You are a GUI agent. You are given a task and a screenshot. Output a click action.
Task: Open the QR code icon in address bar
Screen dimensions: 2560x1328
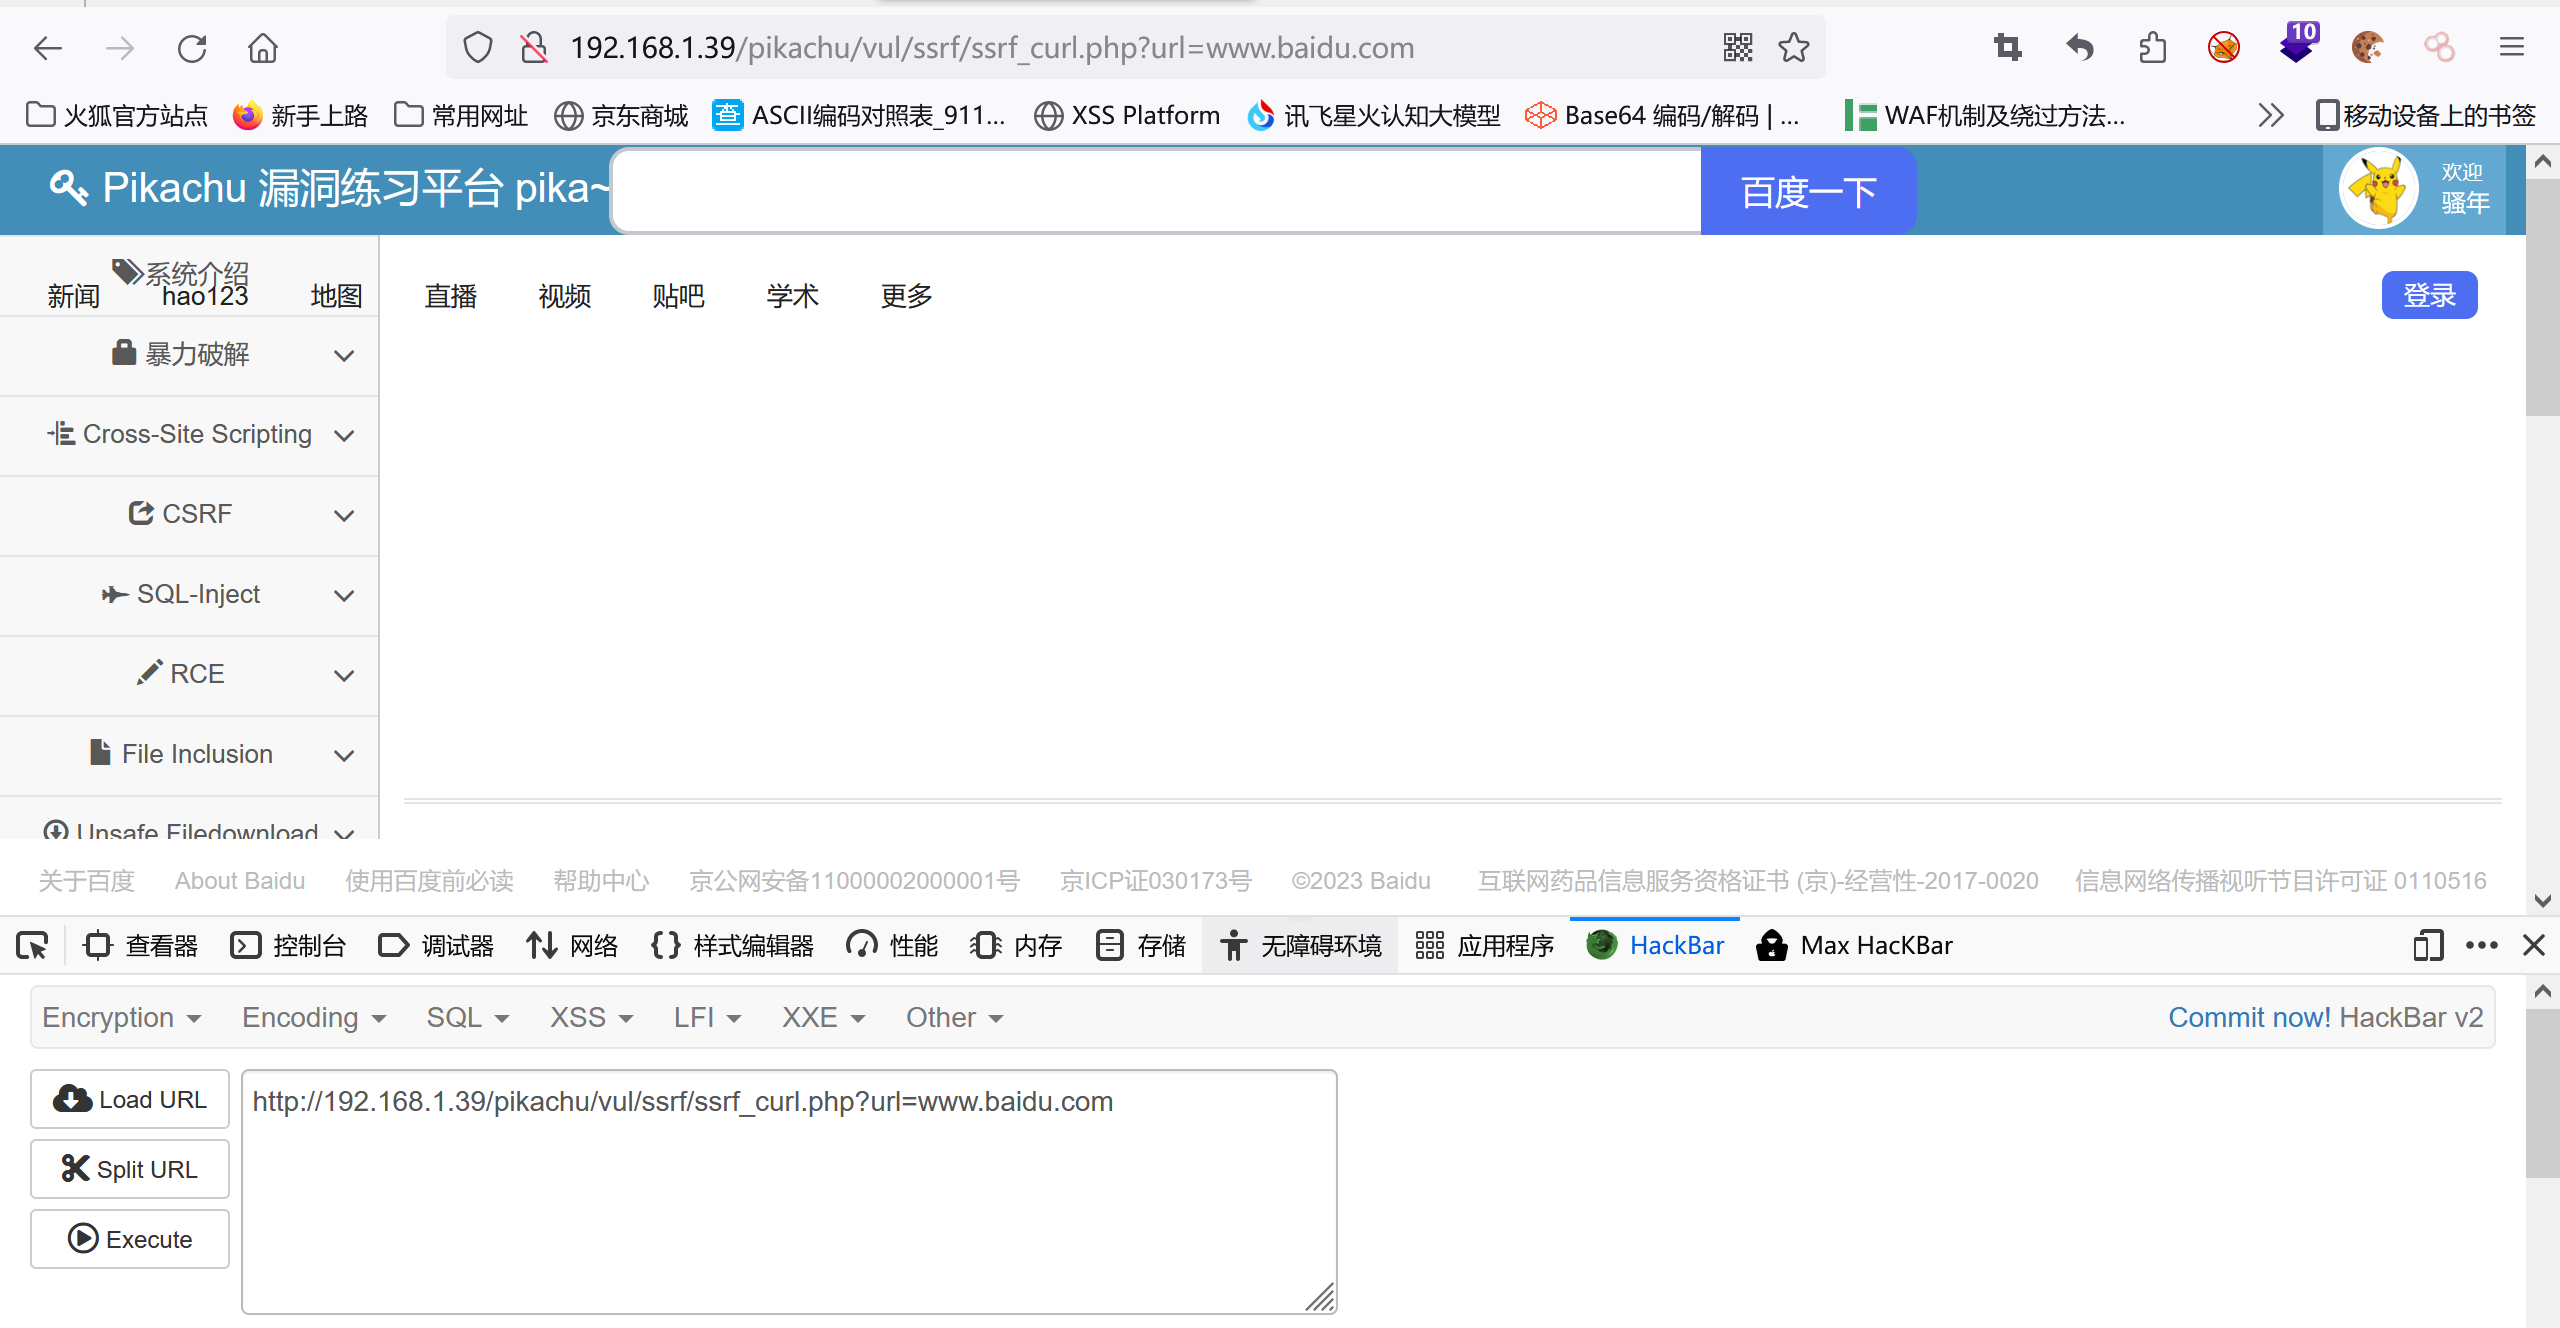pos(1738,48)
